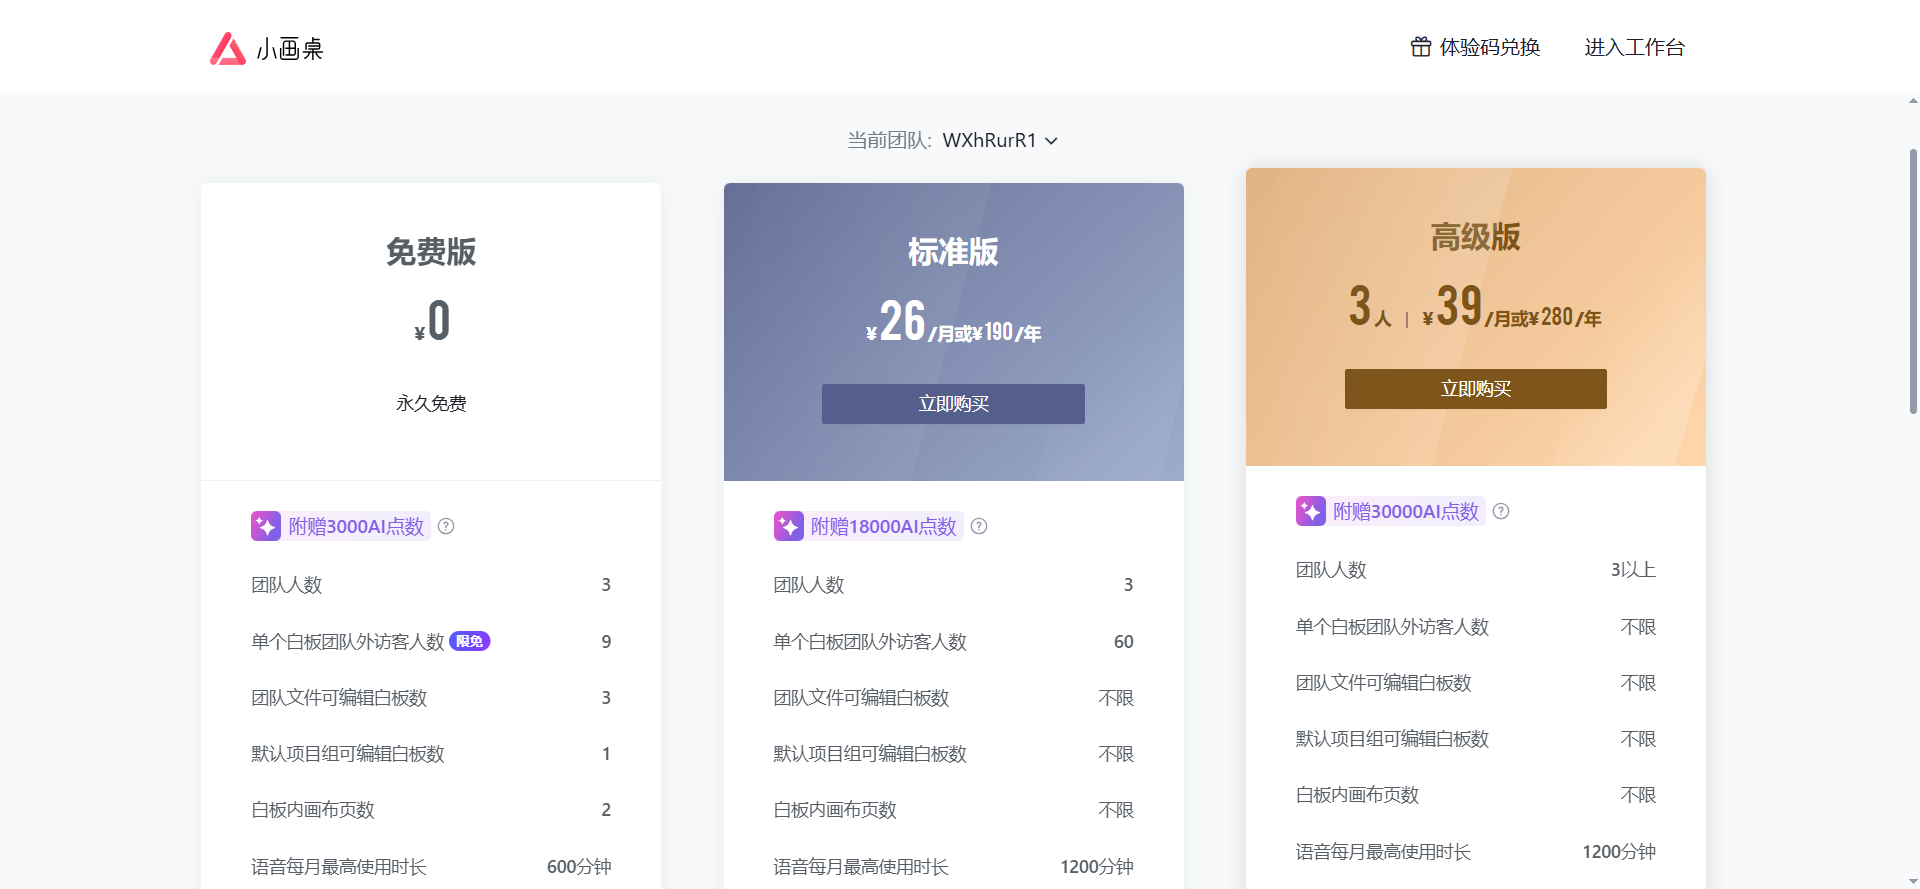Click 立即购买 button for premium plan
This screenshot has width=1920, height=889.
(1475, 389)
